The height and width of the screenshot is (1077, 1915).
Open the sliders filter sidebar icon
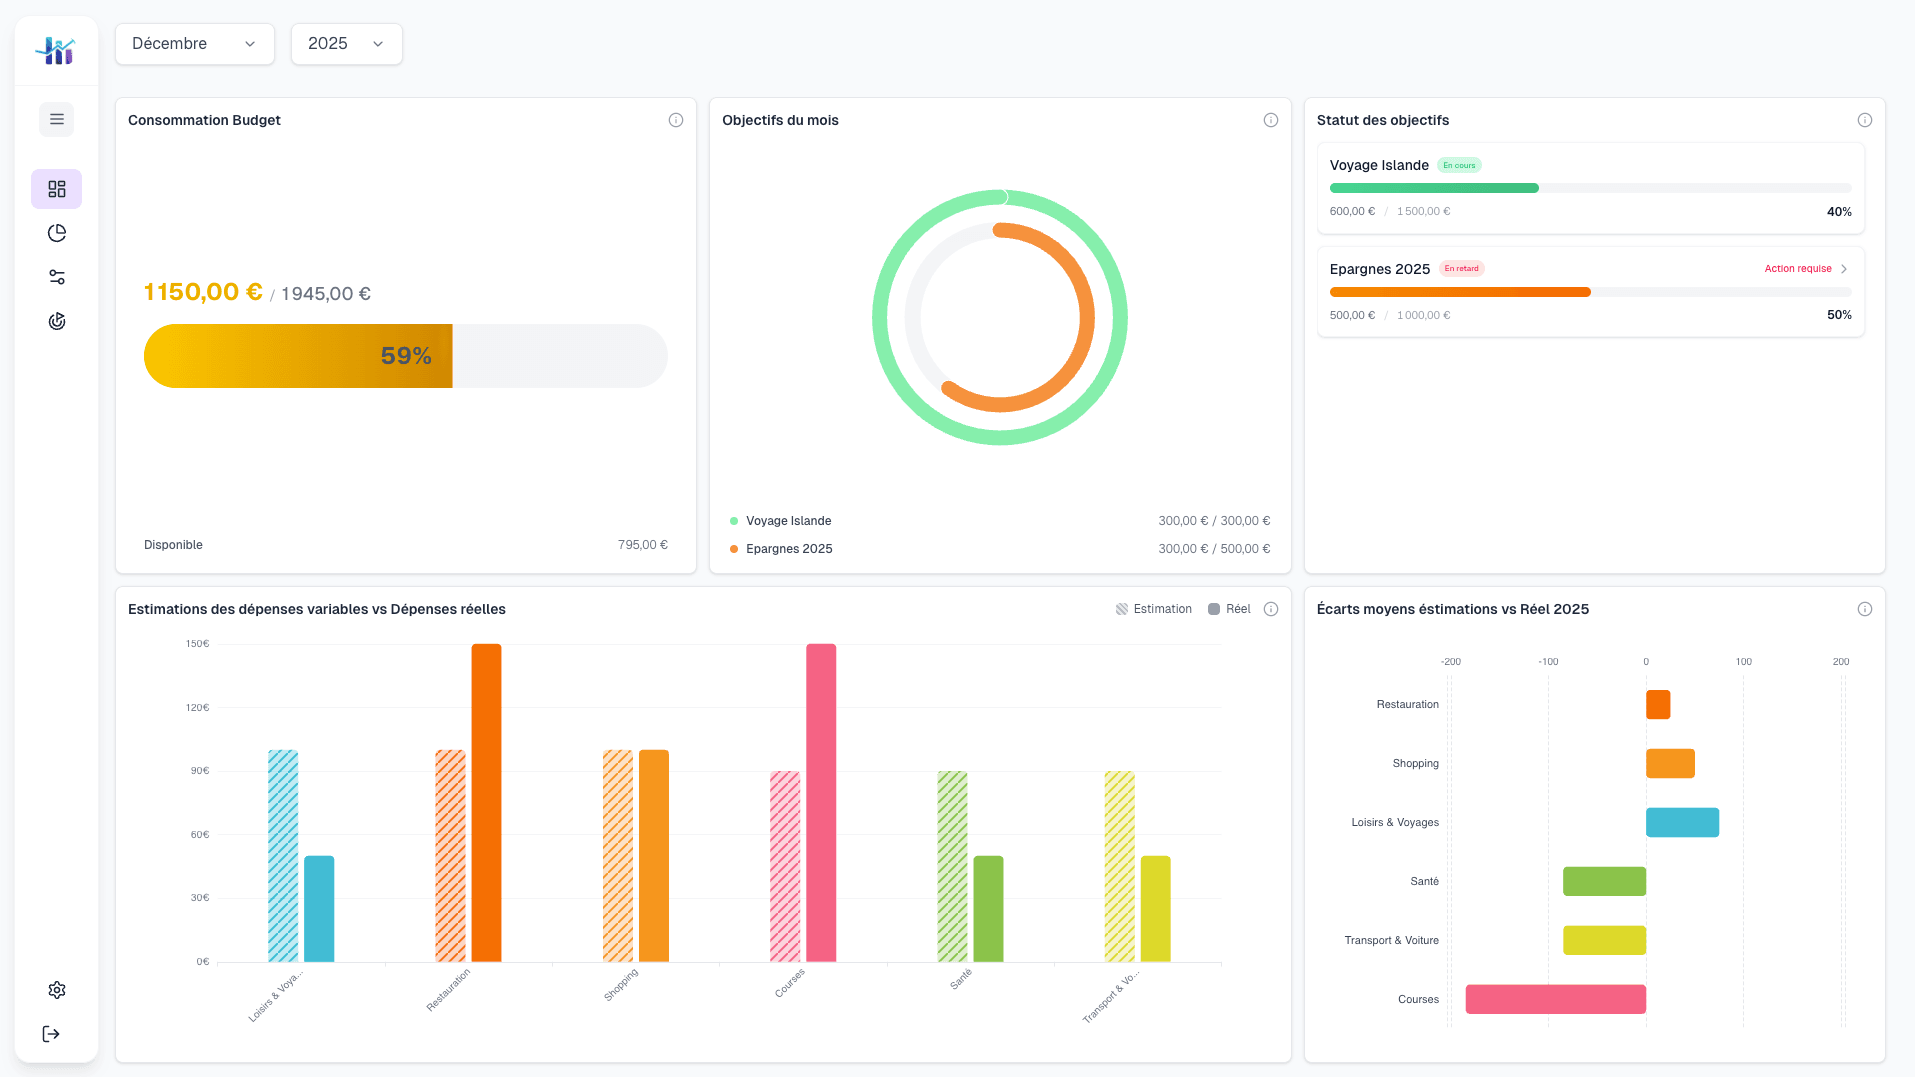pos(57,277)
